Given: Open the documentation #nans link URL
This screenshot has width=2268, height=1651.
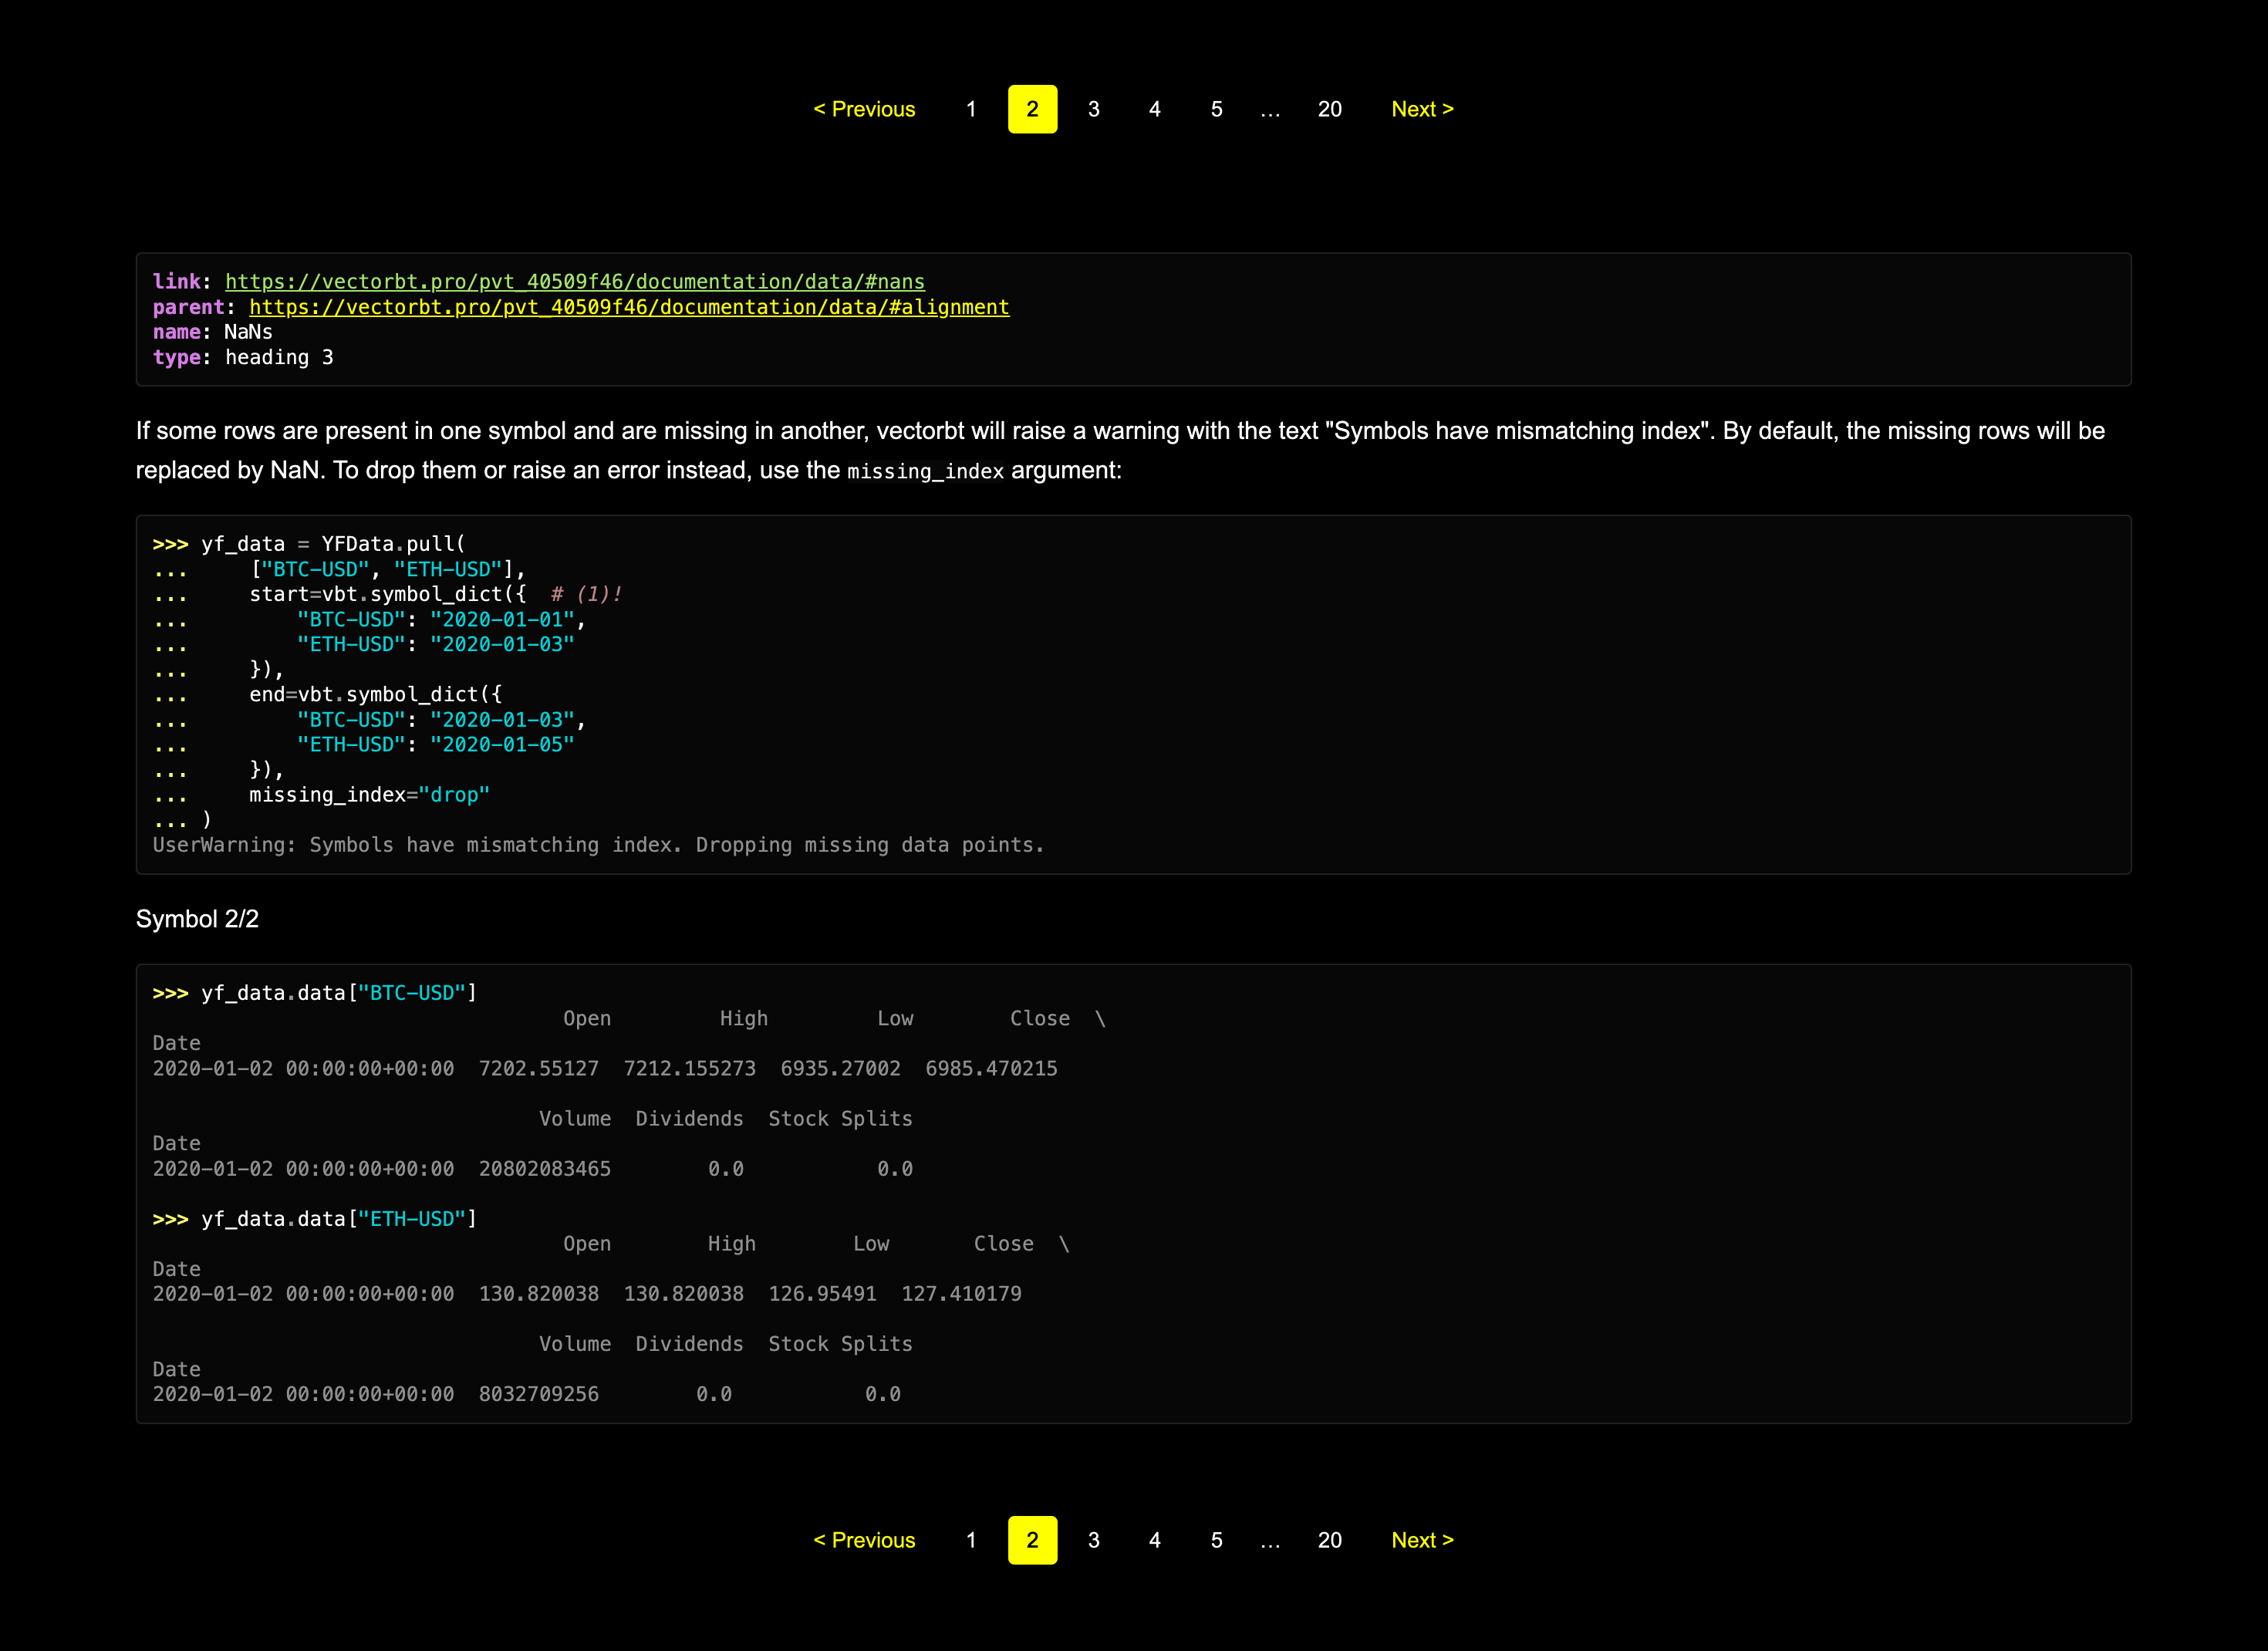Looking at the screenshot, I should coord(574,282).
